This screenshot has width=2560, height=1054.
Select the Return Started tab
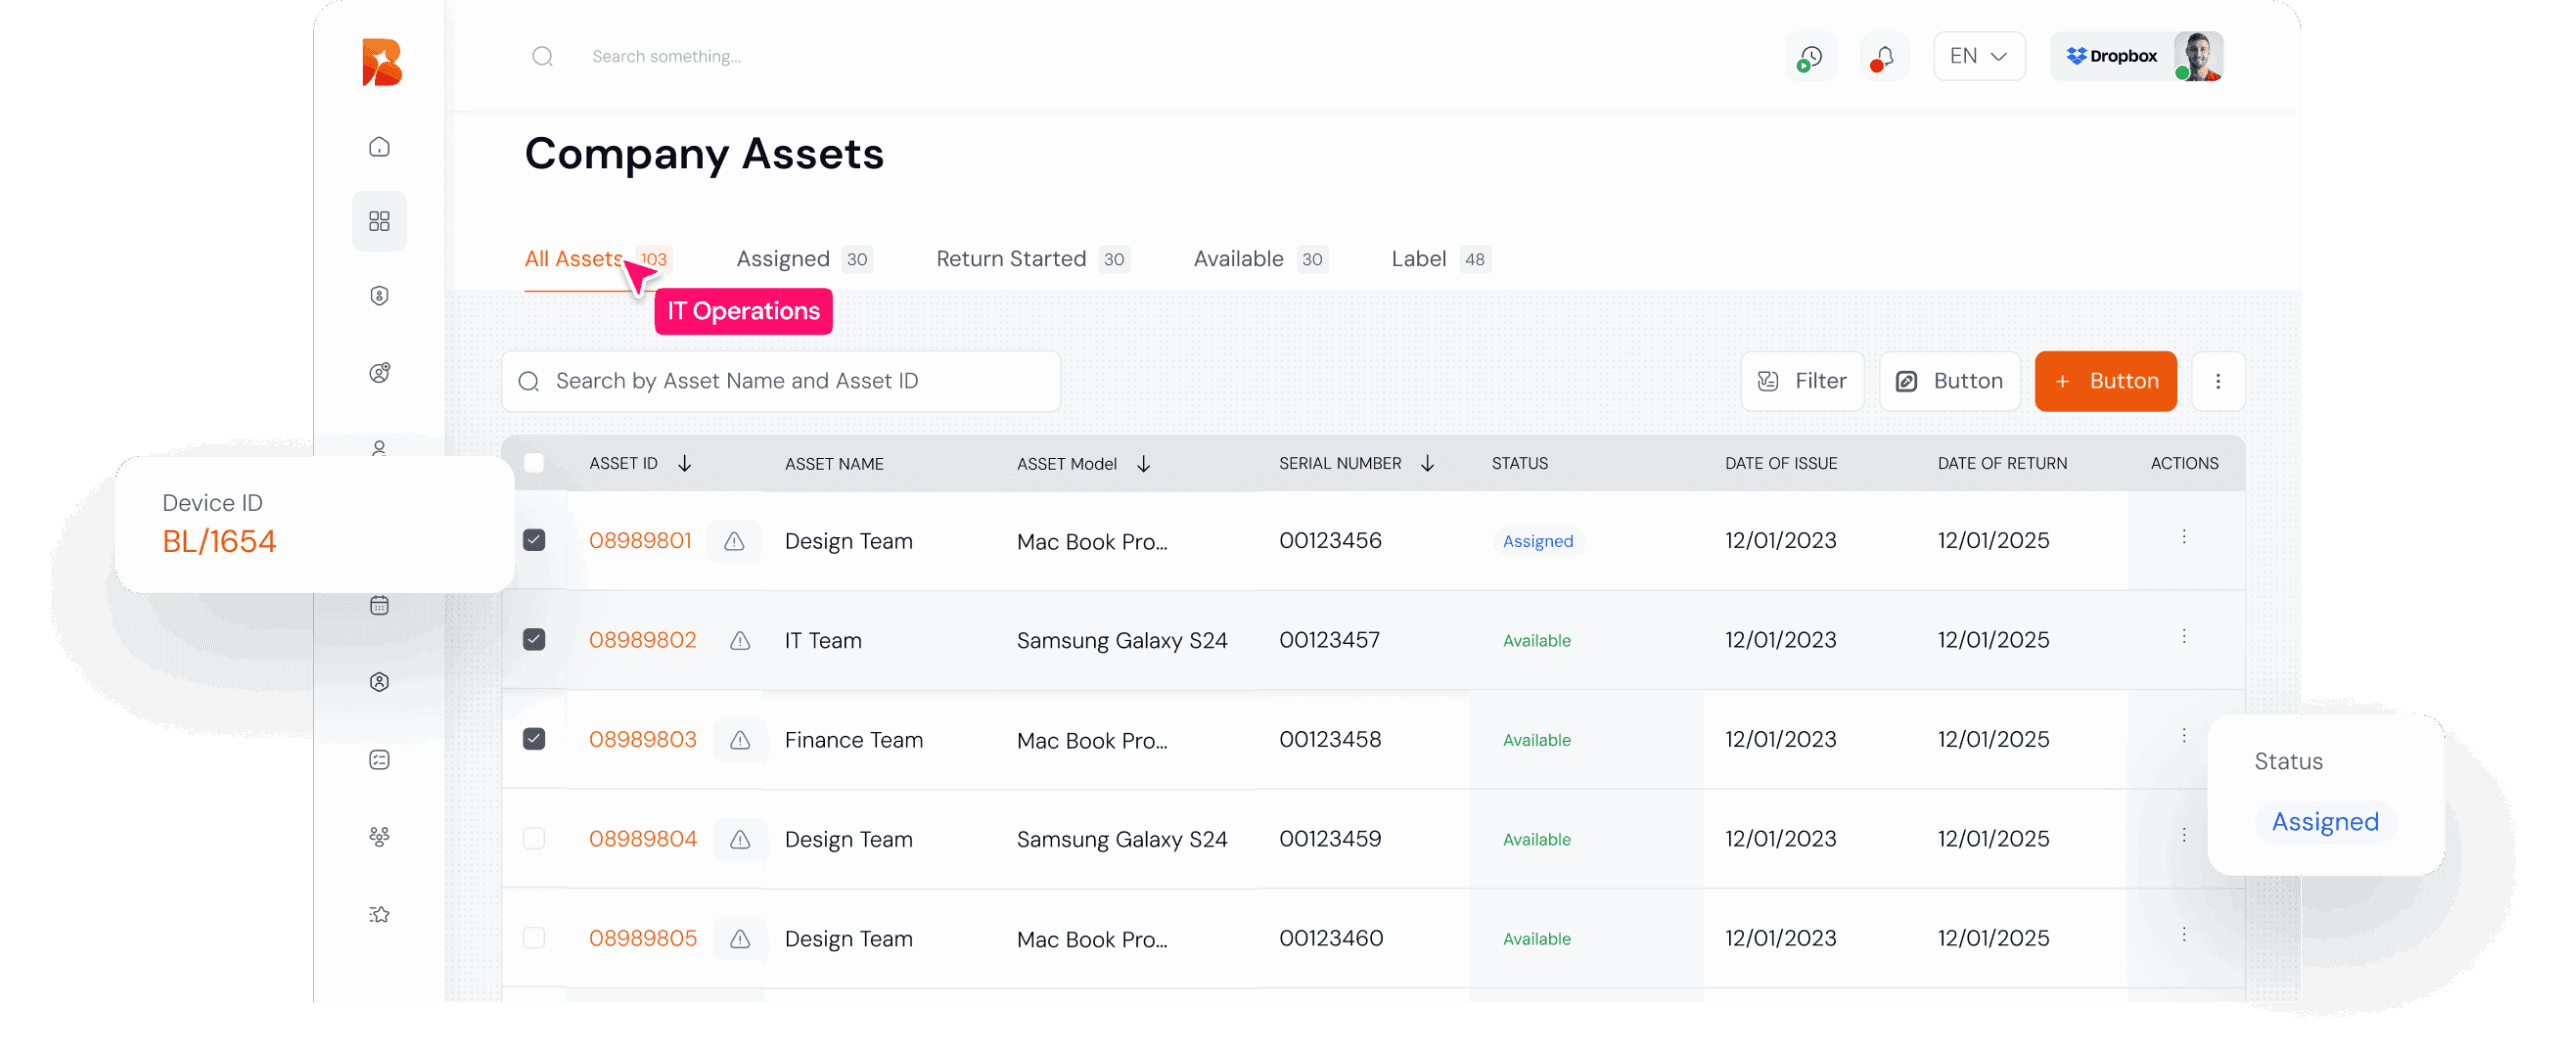pos(1010,259)
